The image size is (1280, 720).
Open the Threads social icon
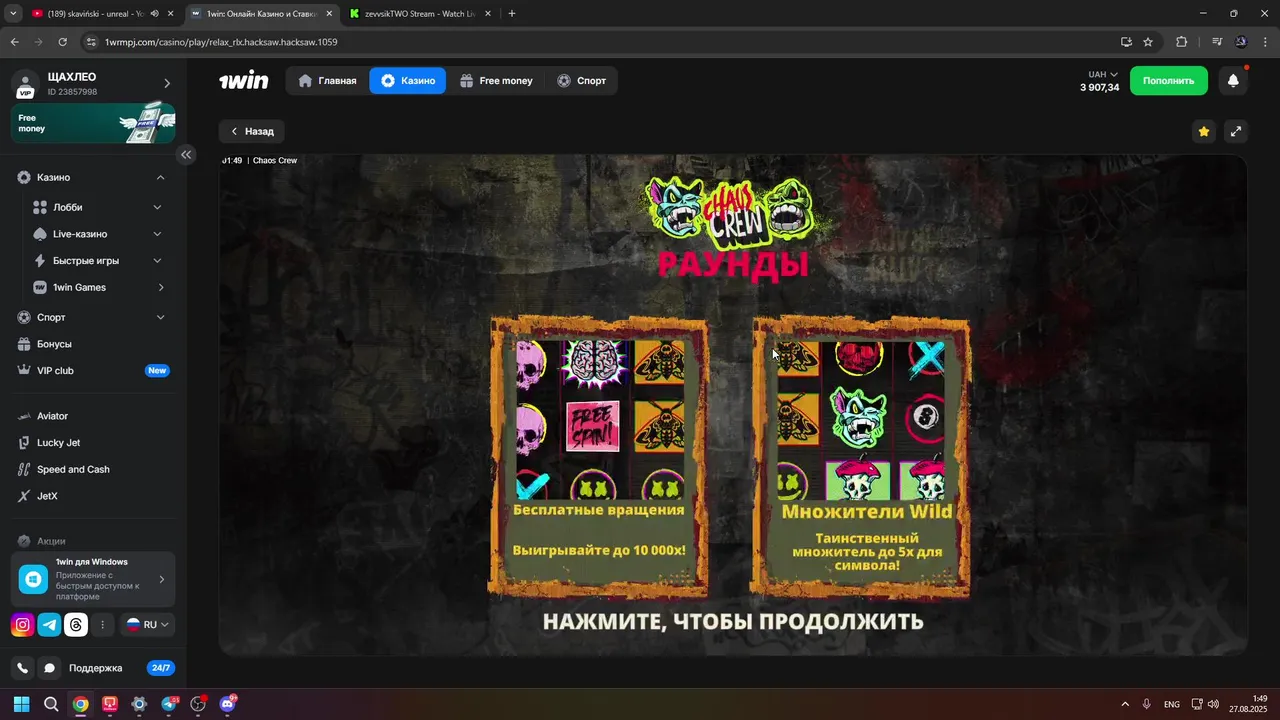(76, 625)
